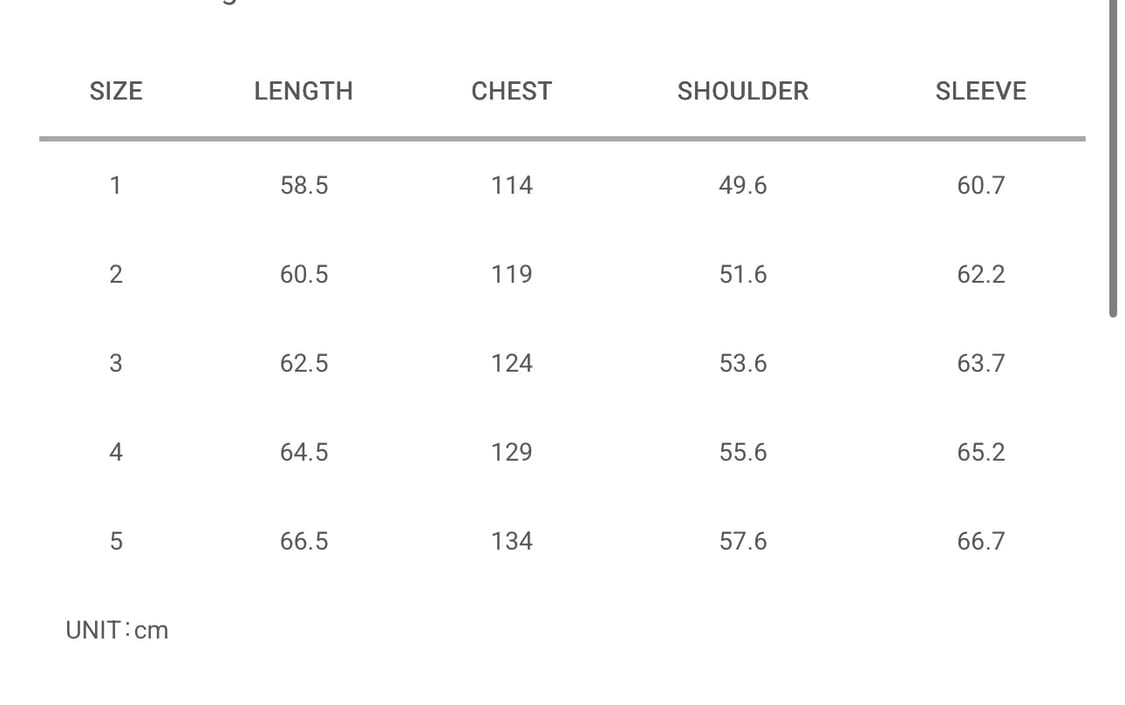The width and height of the screenshot is (1125, 705).
Task: Click shoulder value 53.6
Action: 743,364
